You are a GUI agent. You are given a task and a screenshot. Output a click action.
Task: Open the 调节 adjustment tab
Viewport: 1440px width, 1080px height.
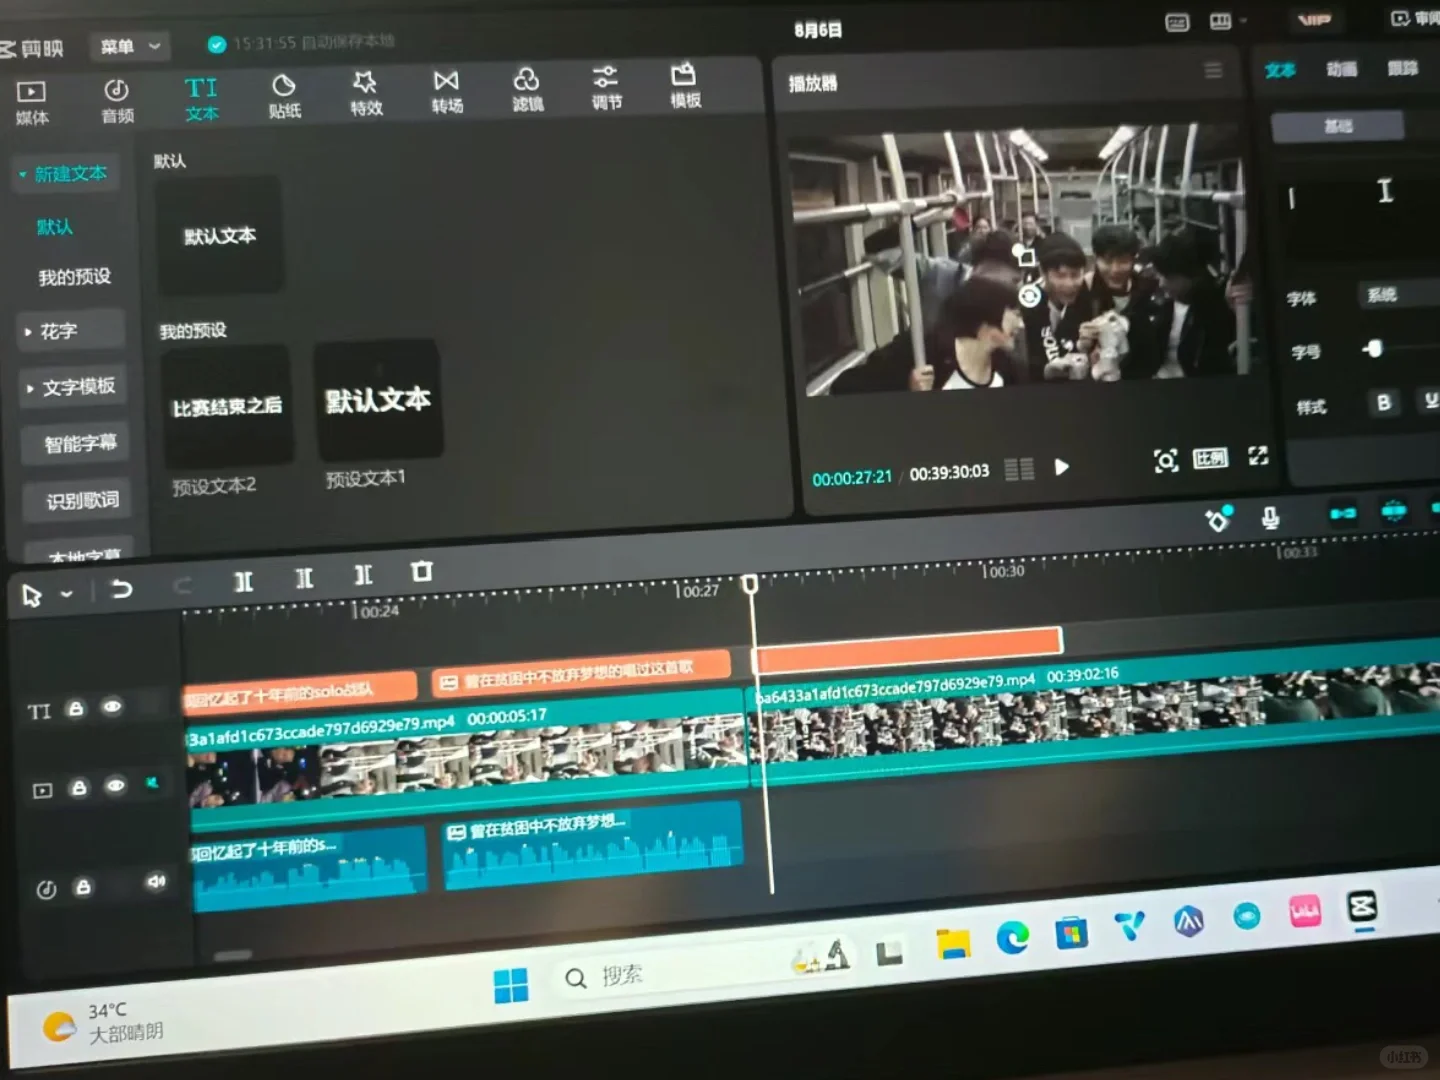[x=606, y=87]
